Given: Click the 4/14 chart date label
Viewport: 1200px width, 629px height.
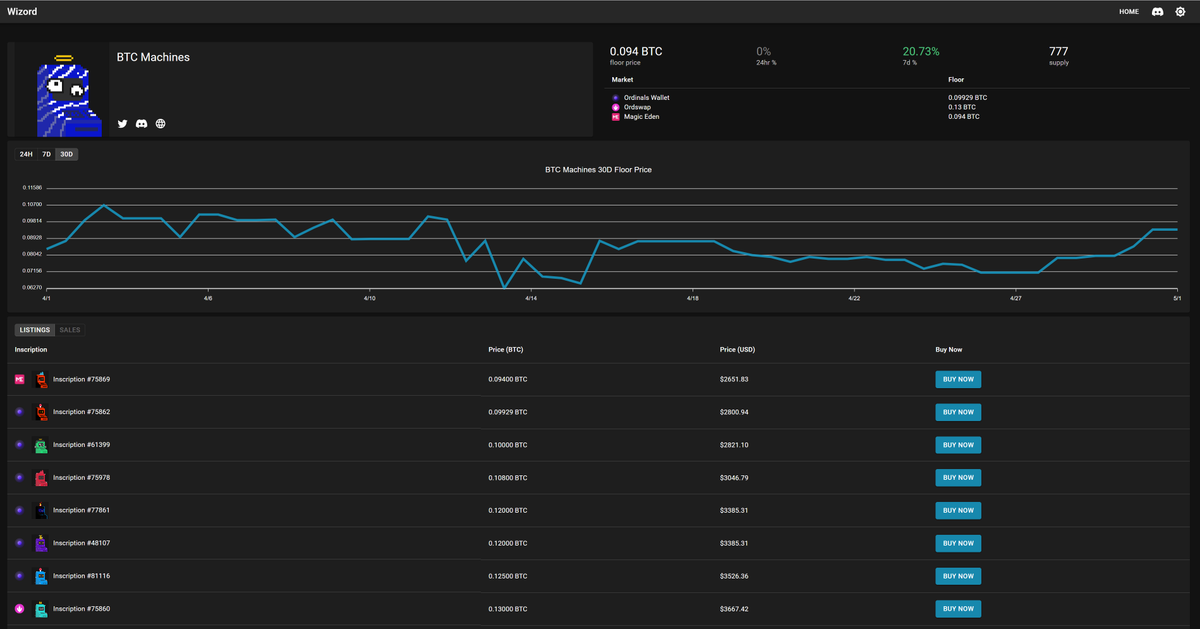Looking at the screenshot, I should tap(531, 298).
